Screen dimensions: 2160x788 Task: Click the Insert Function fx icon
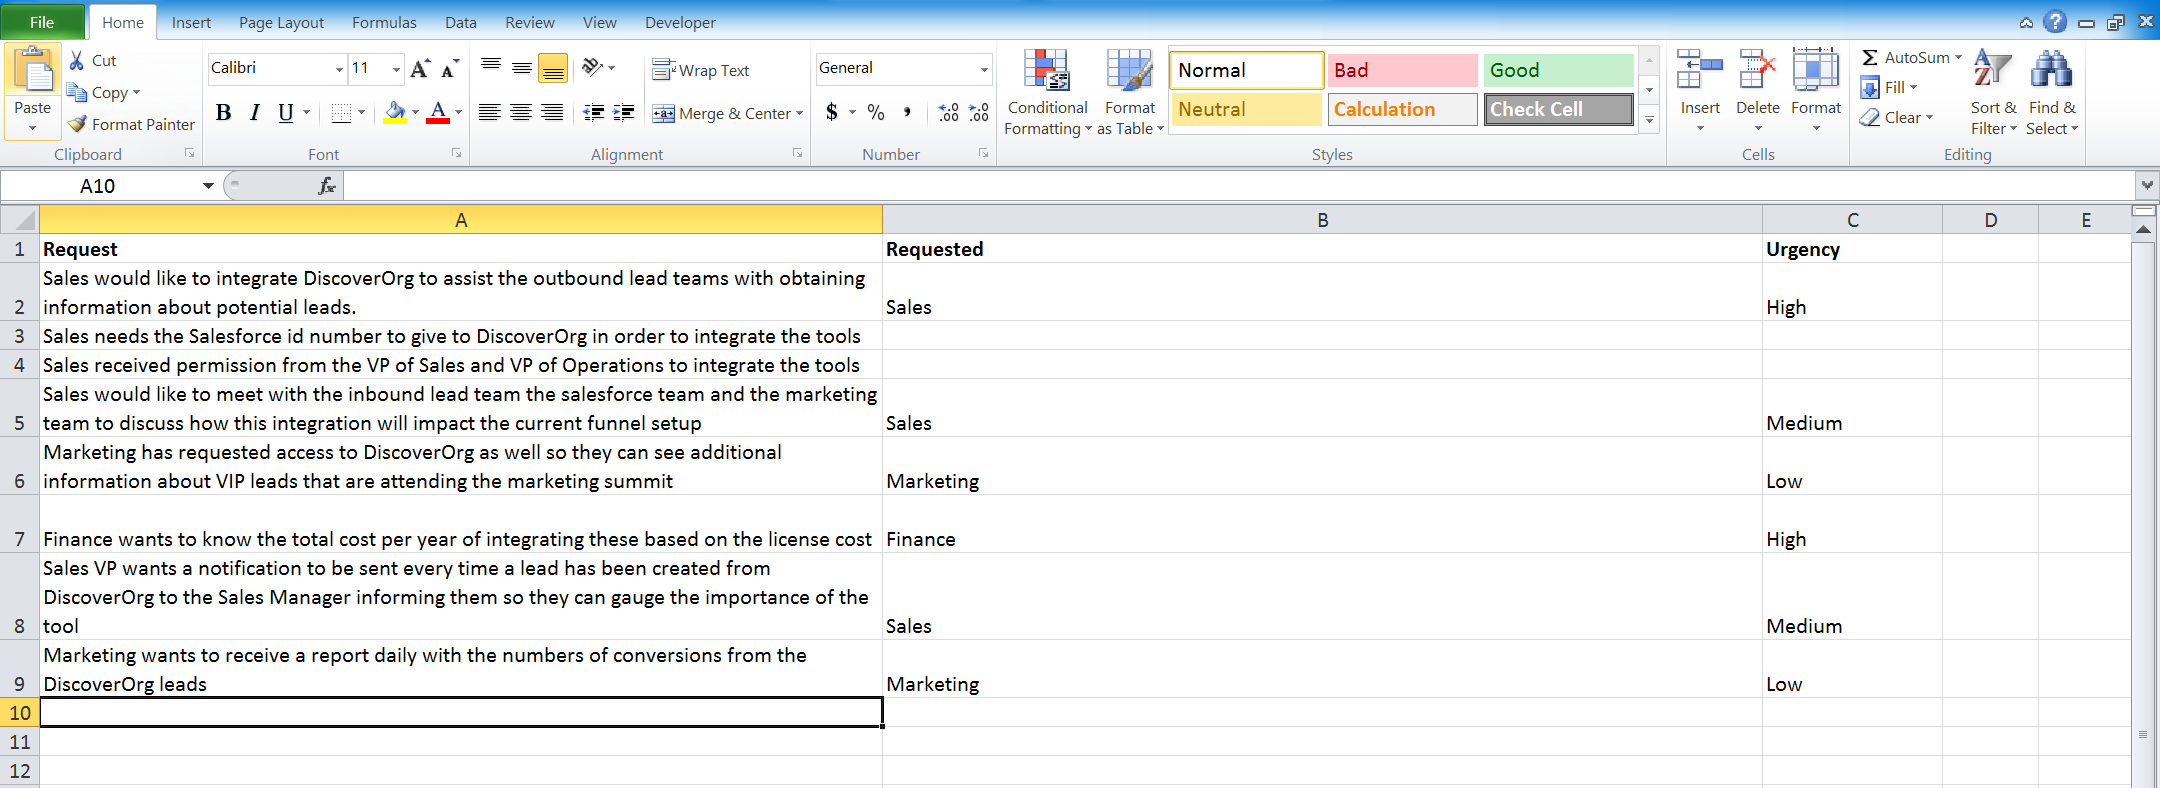pyautogui.click(x=326, y=186)
